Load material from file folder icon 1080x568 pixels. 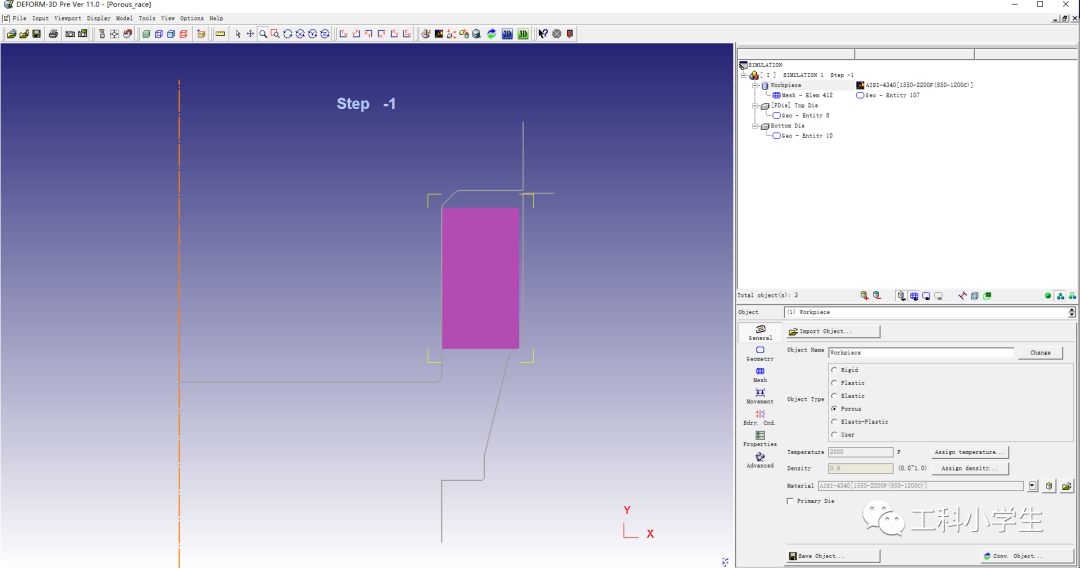tap(1066, 486)
